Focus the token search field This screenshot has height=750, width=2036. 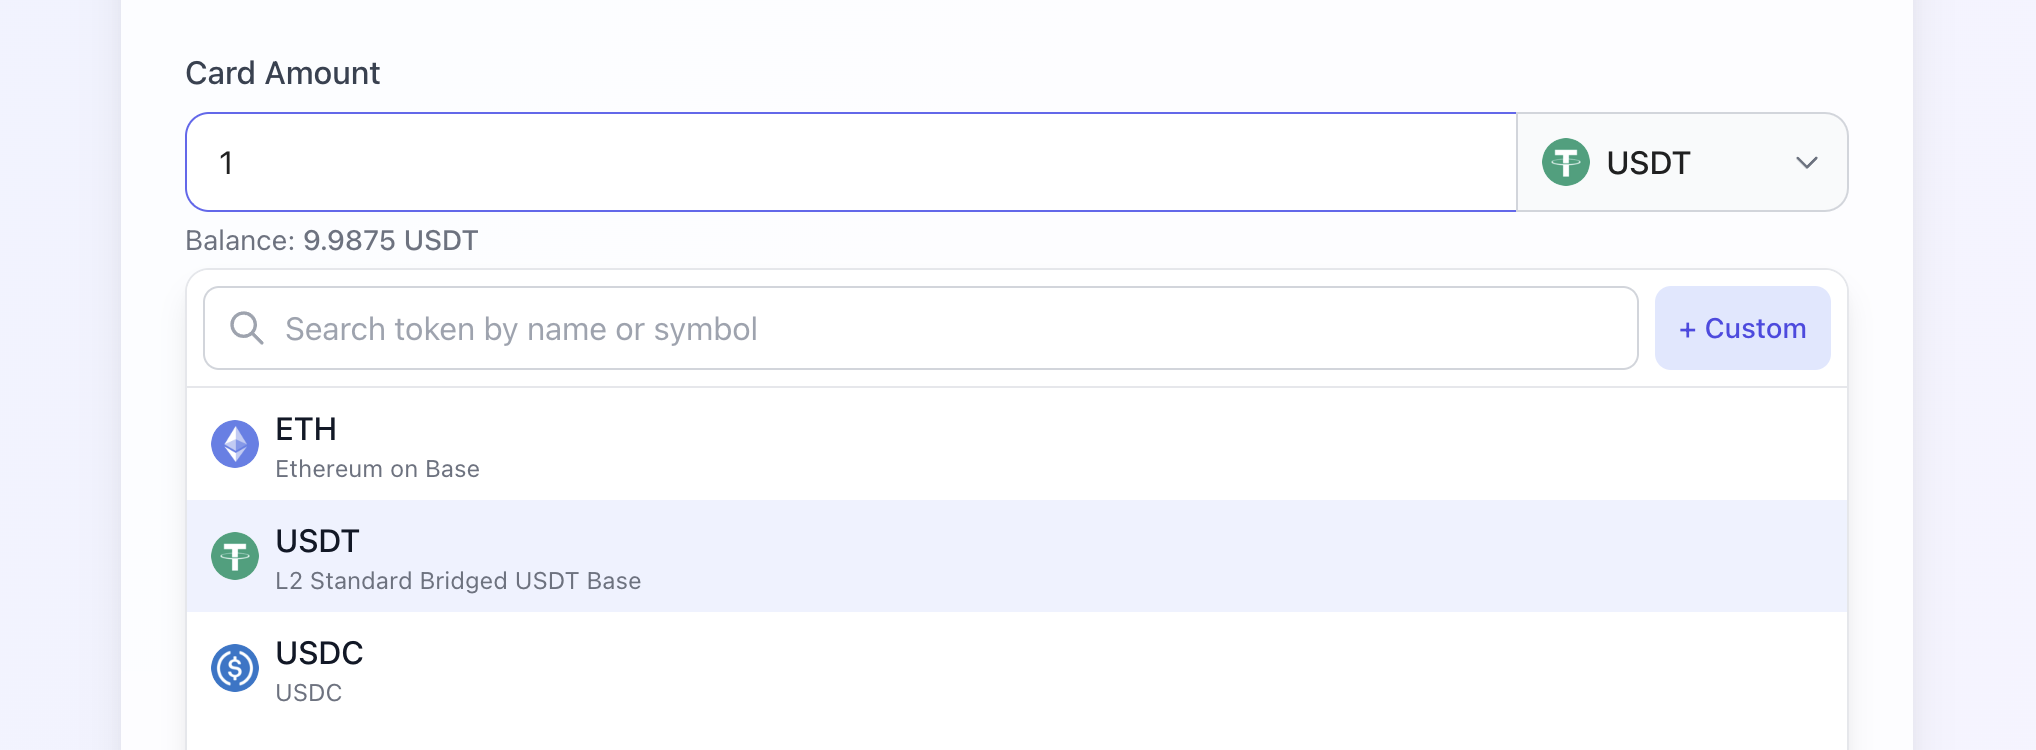[920, 328]
